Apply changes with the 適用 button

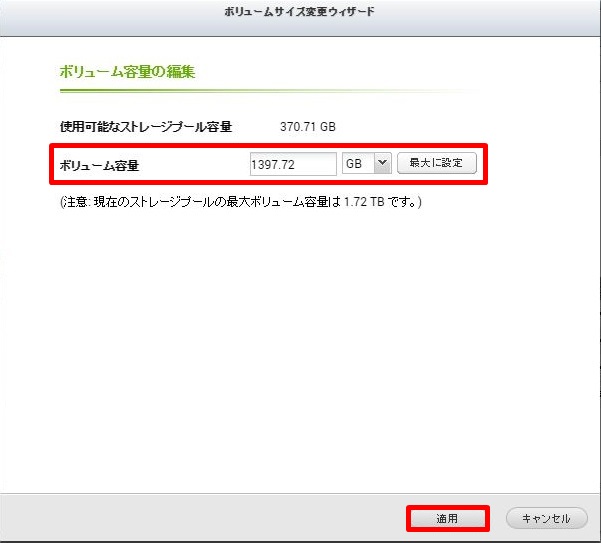[x=447, y=518]
